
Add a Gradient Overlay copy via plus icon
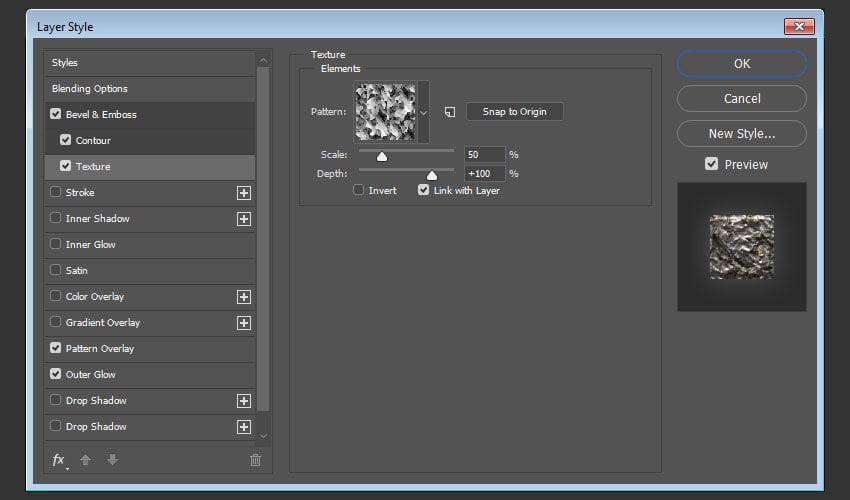coord(243,323)
